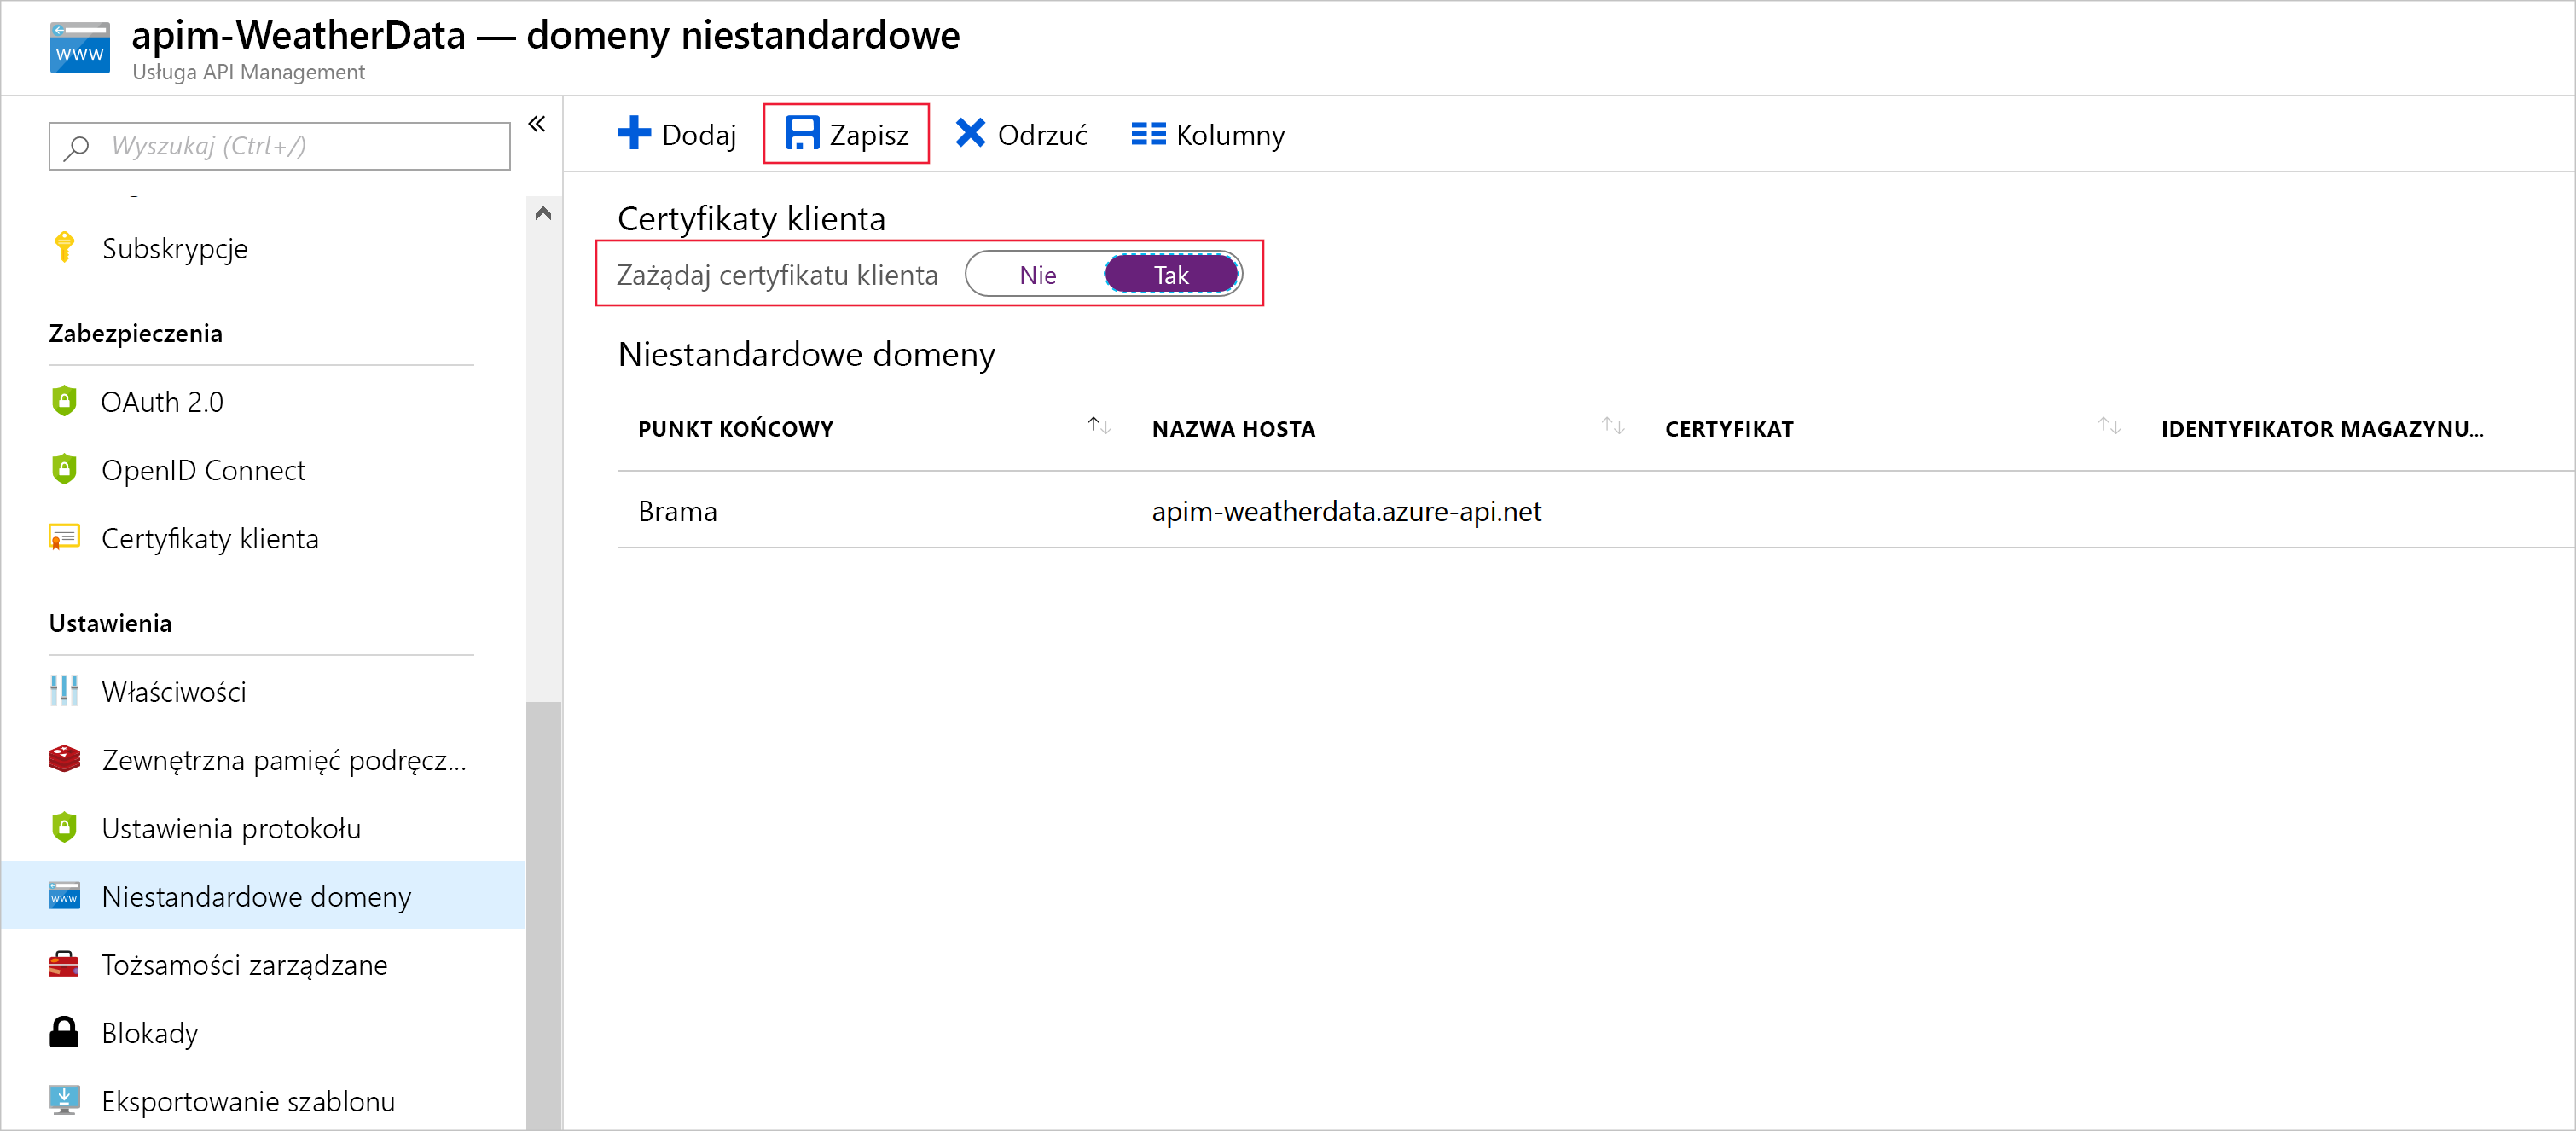
Task: Select the Brama endpoint row
Action: 1595,511
